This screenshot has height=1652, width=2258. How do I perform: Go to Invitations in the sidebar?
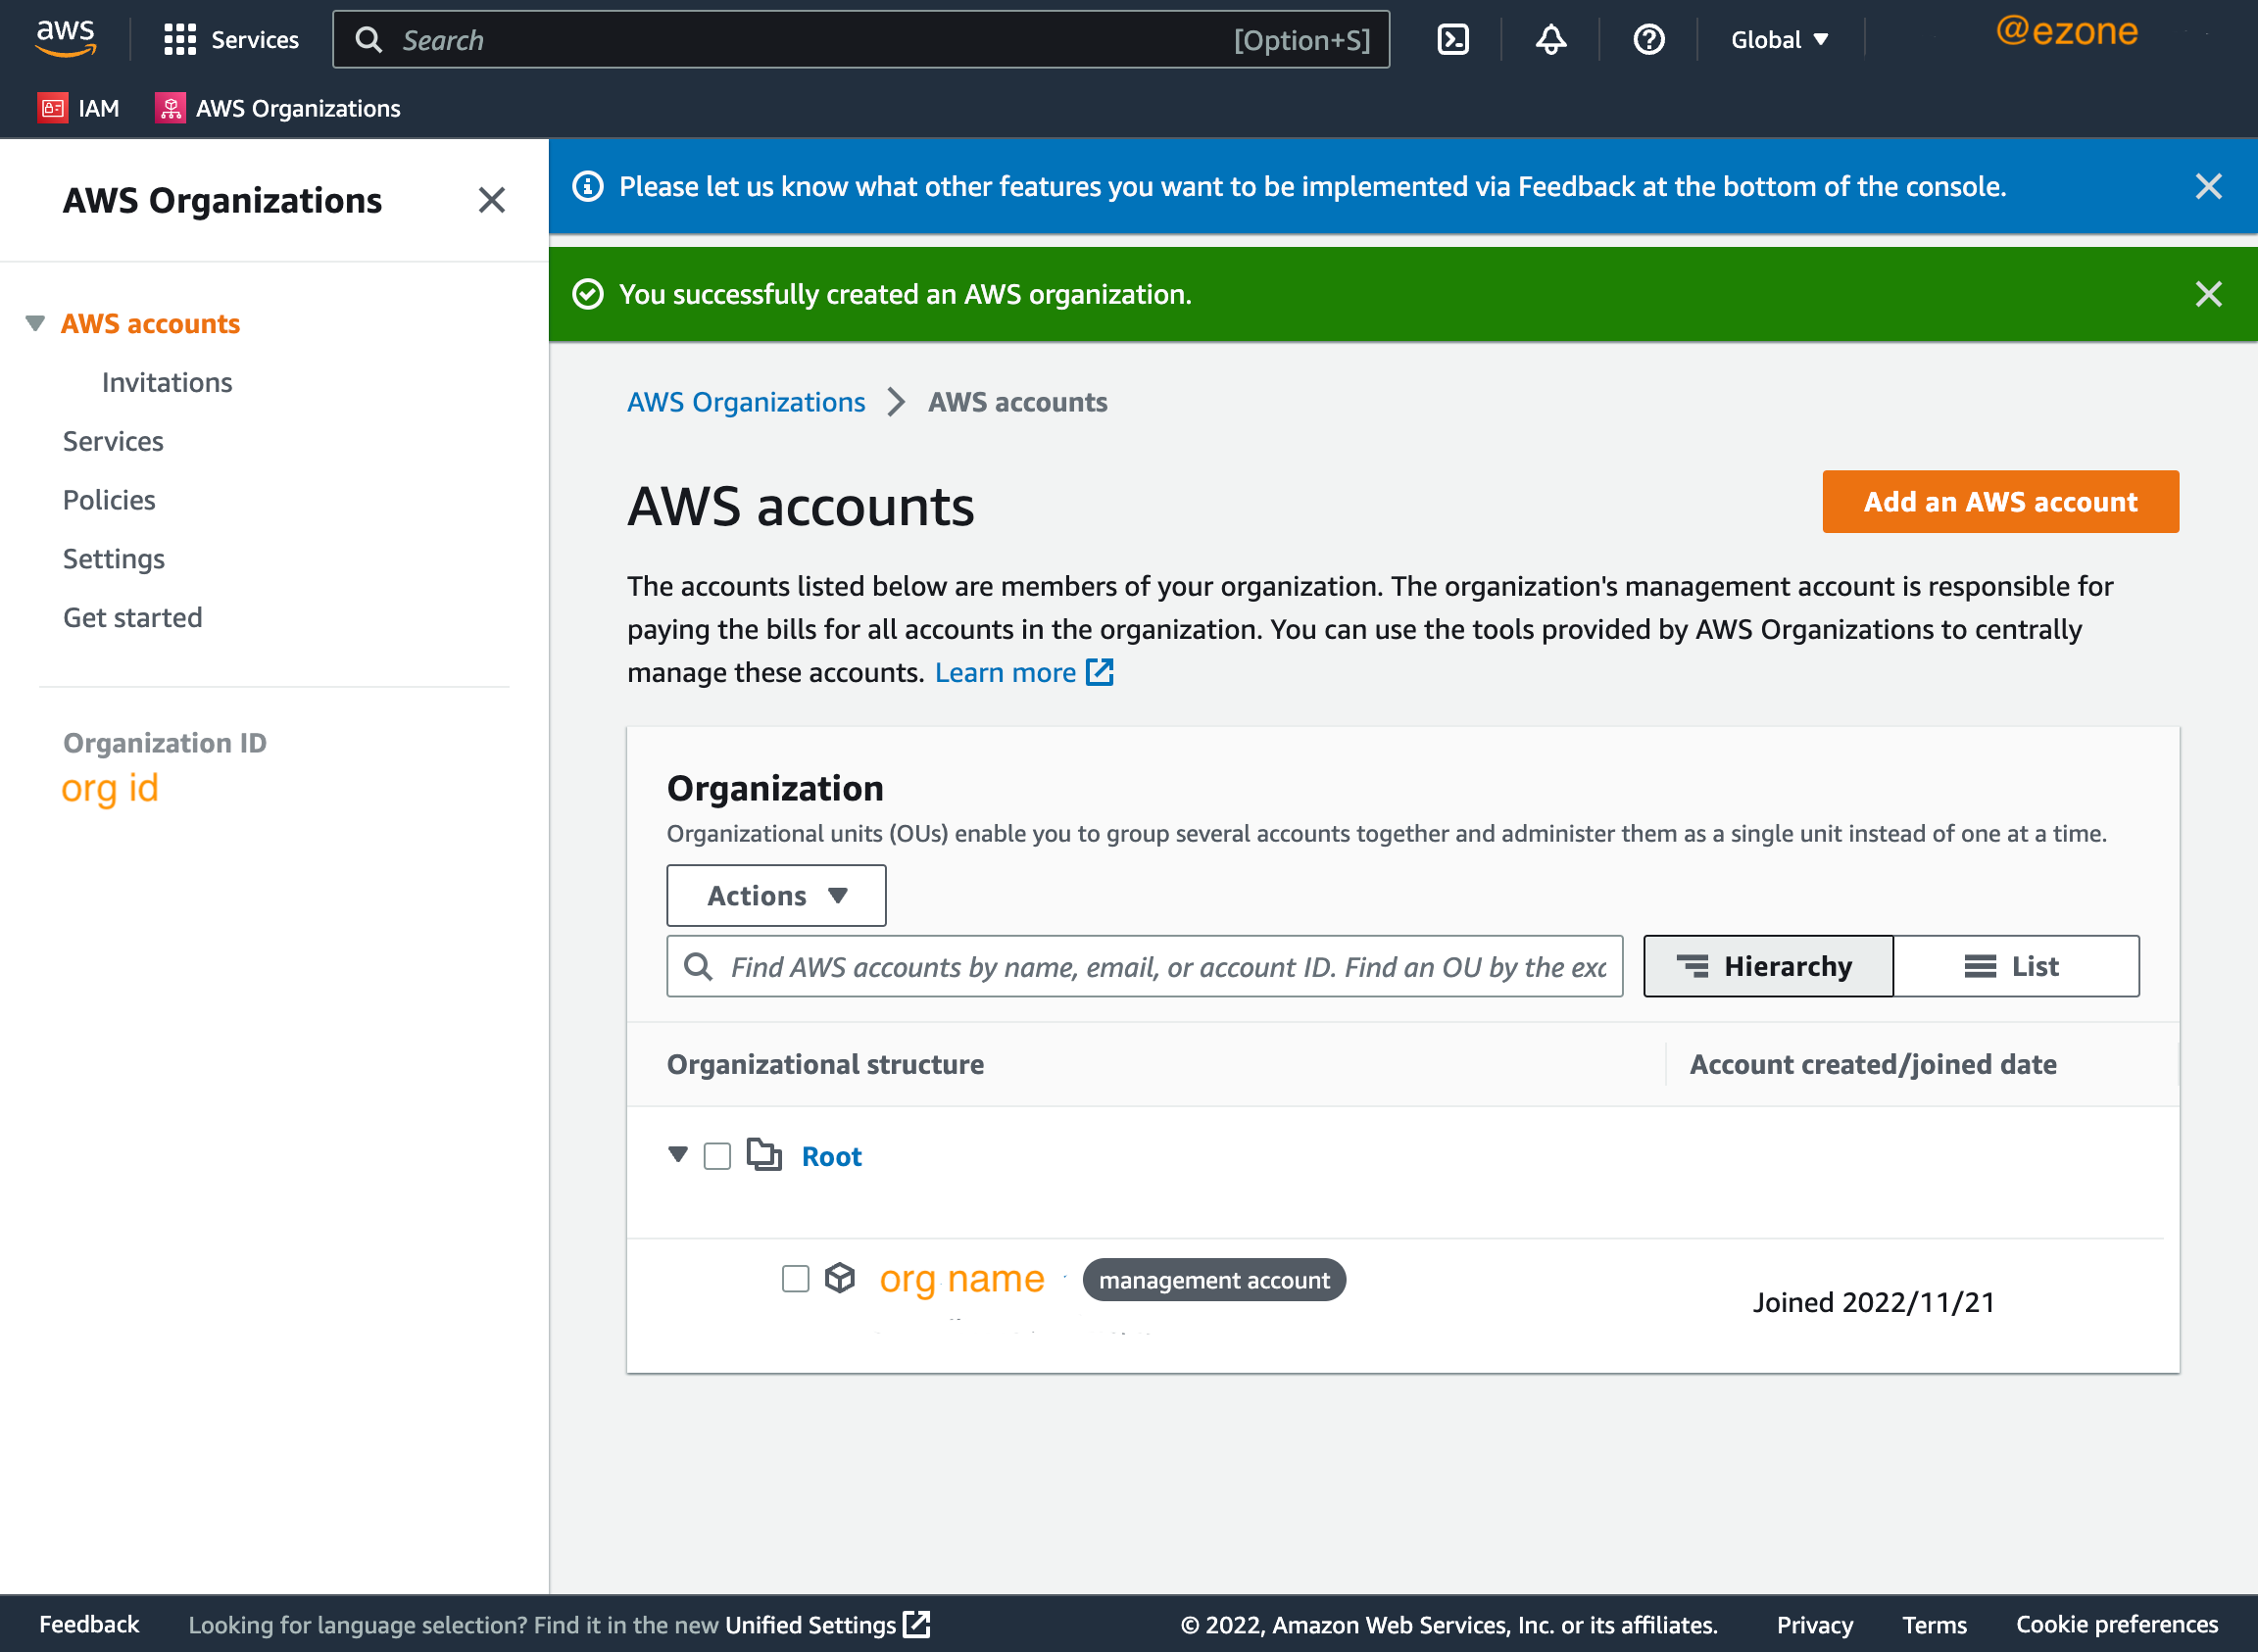(x=167, y=382)
